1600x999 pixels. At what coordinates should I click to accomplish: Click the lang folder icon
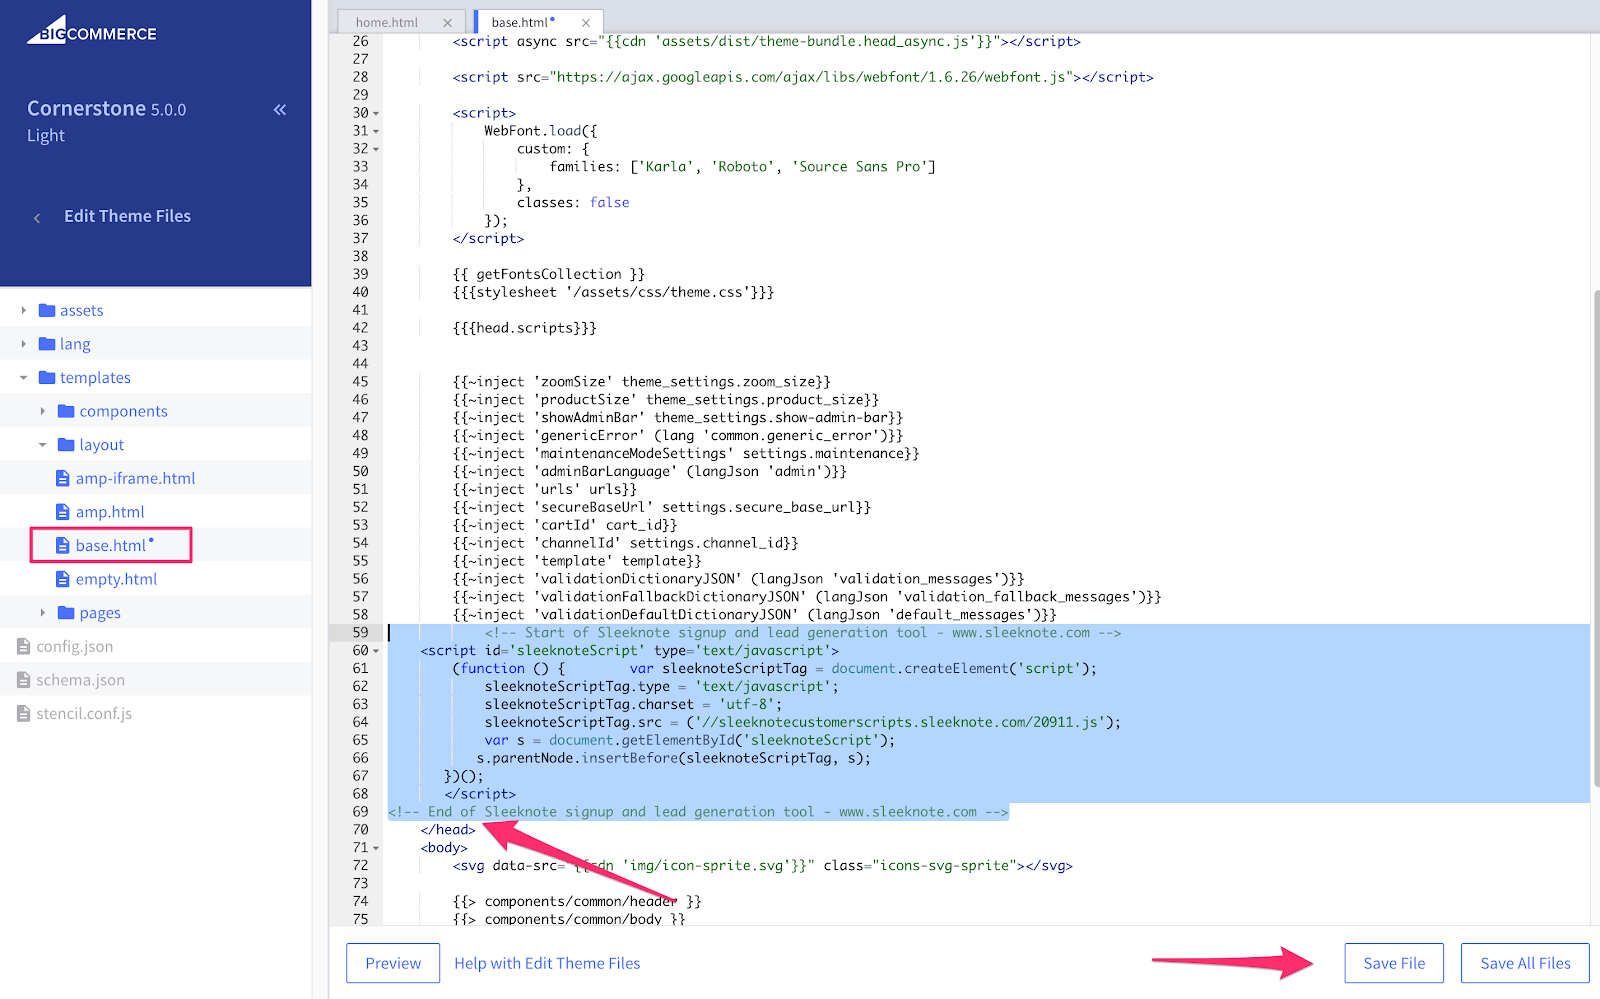pyautogui.click(x=47, y=344)
